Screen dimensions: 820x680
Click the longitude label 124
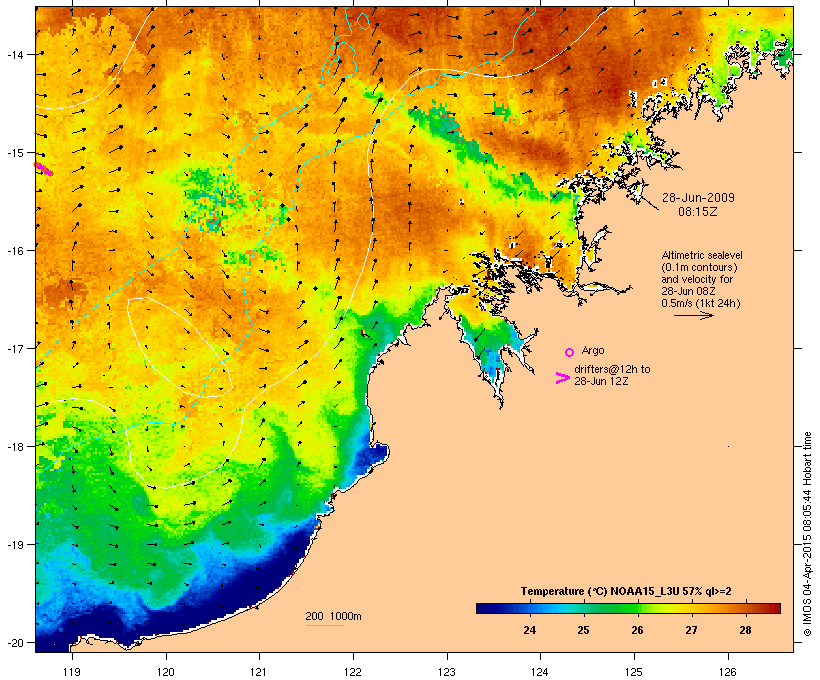tap(540, 672)
